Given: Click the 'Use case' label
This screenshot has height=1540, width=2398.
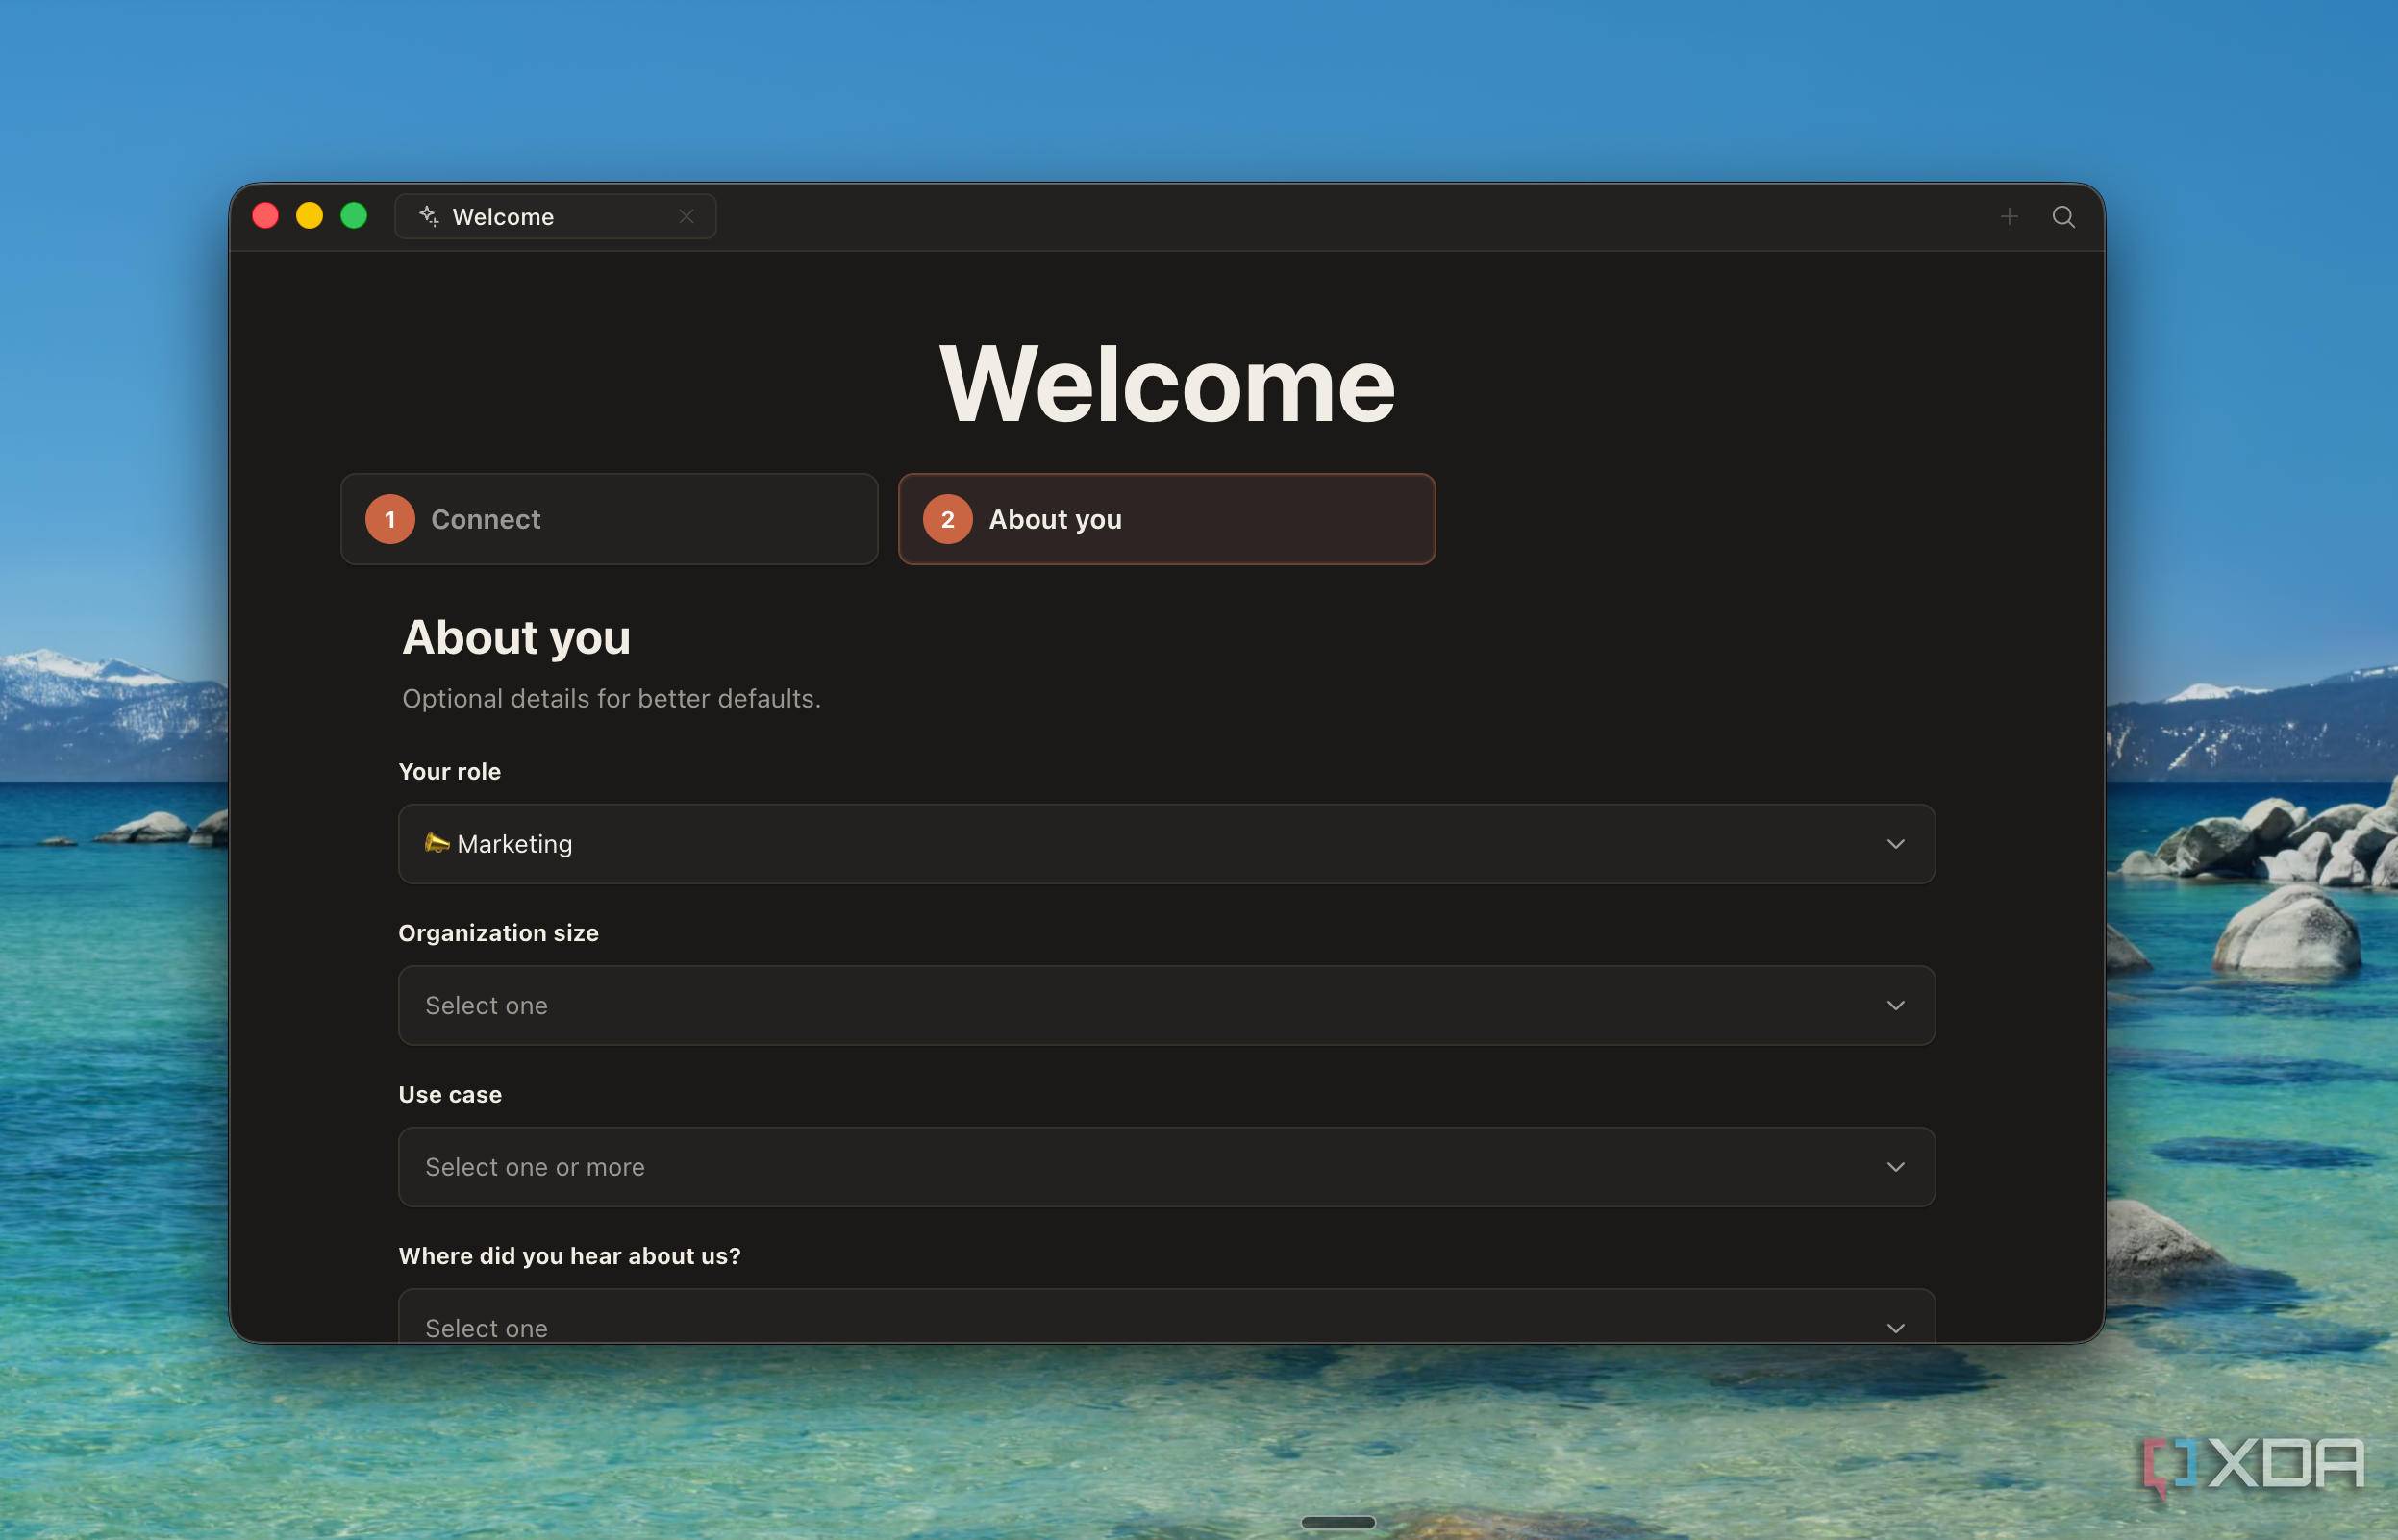Looking at the screenshot, I should pyautogui.click(x=450, y=1094).
